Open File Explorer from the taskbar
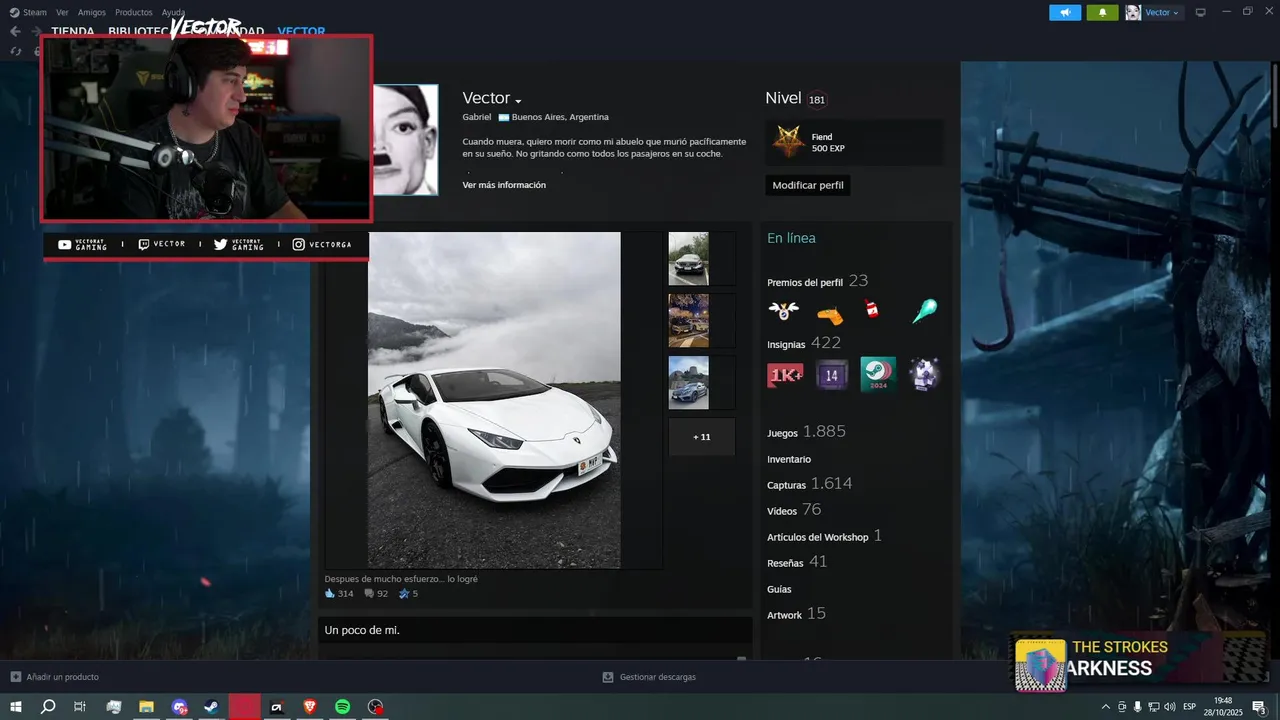The image size is (1280, 720). point(146,707)
